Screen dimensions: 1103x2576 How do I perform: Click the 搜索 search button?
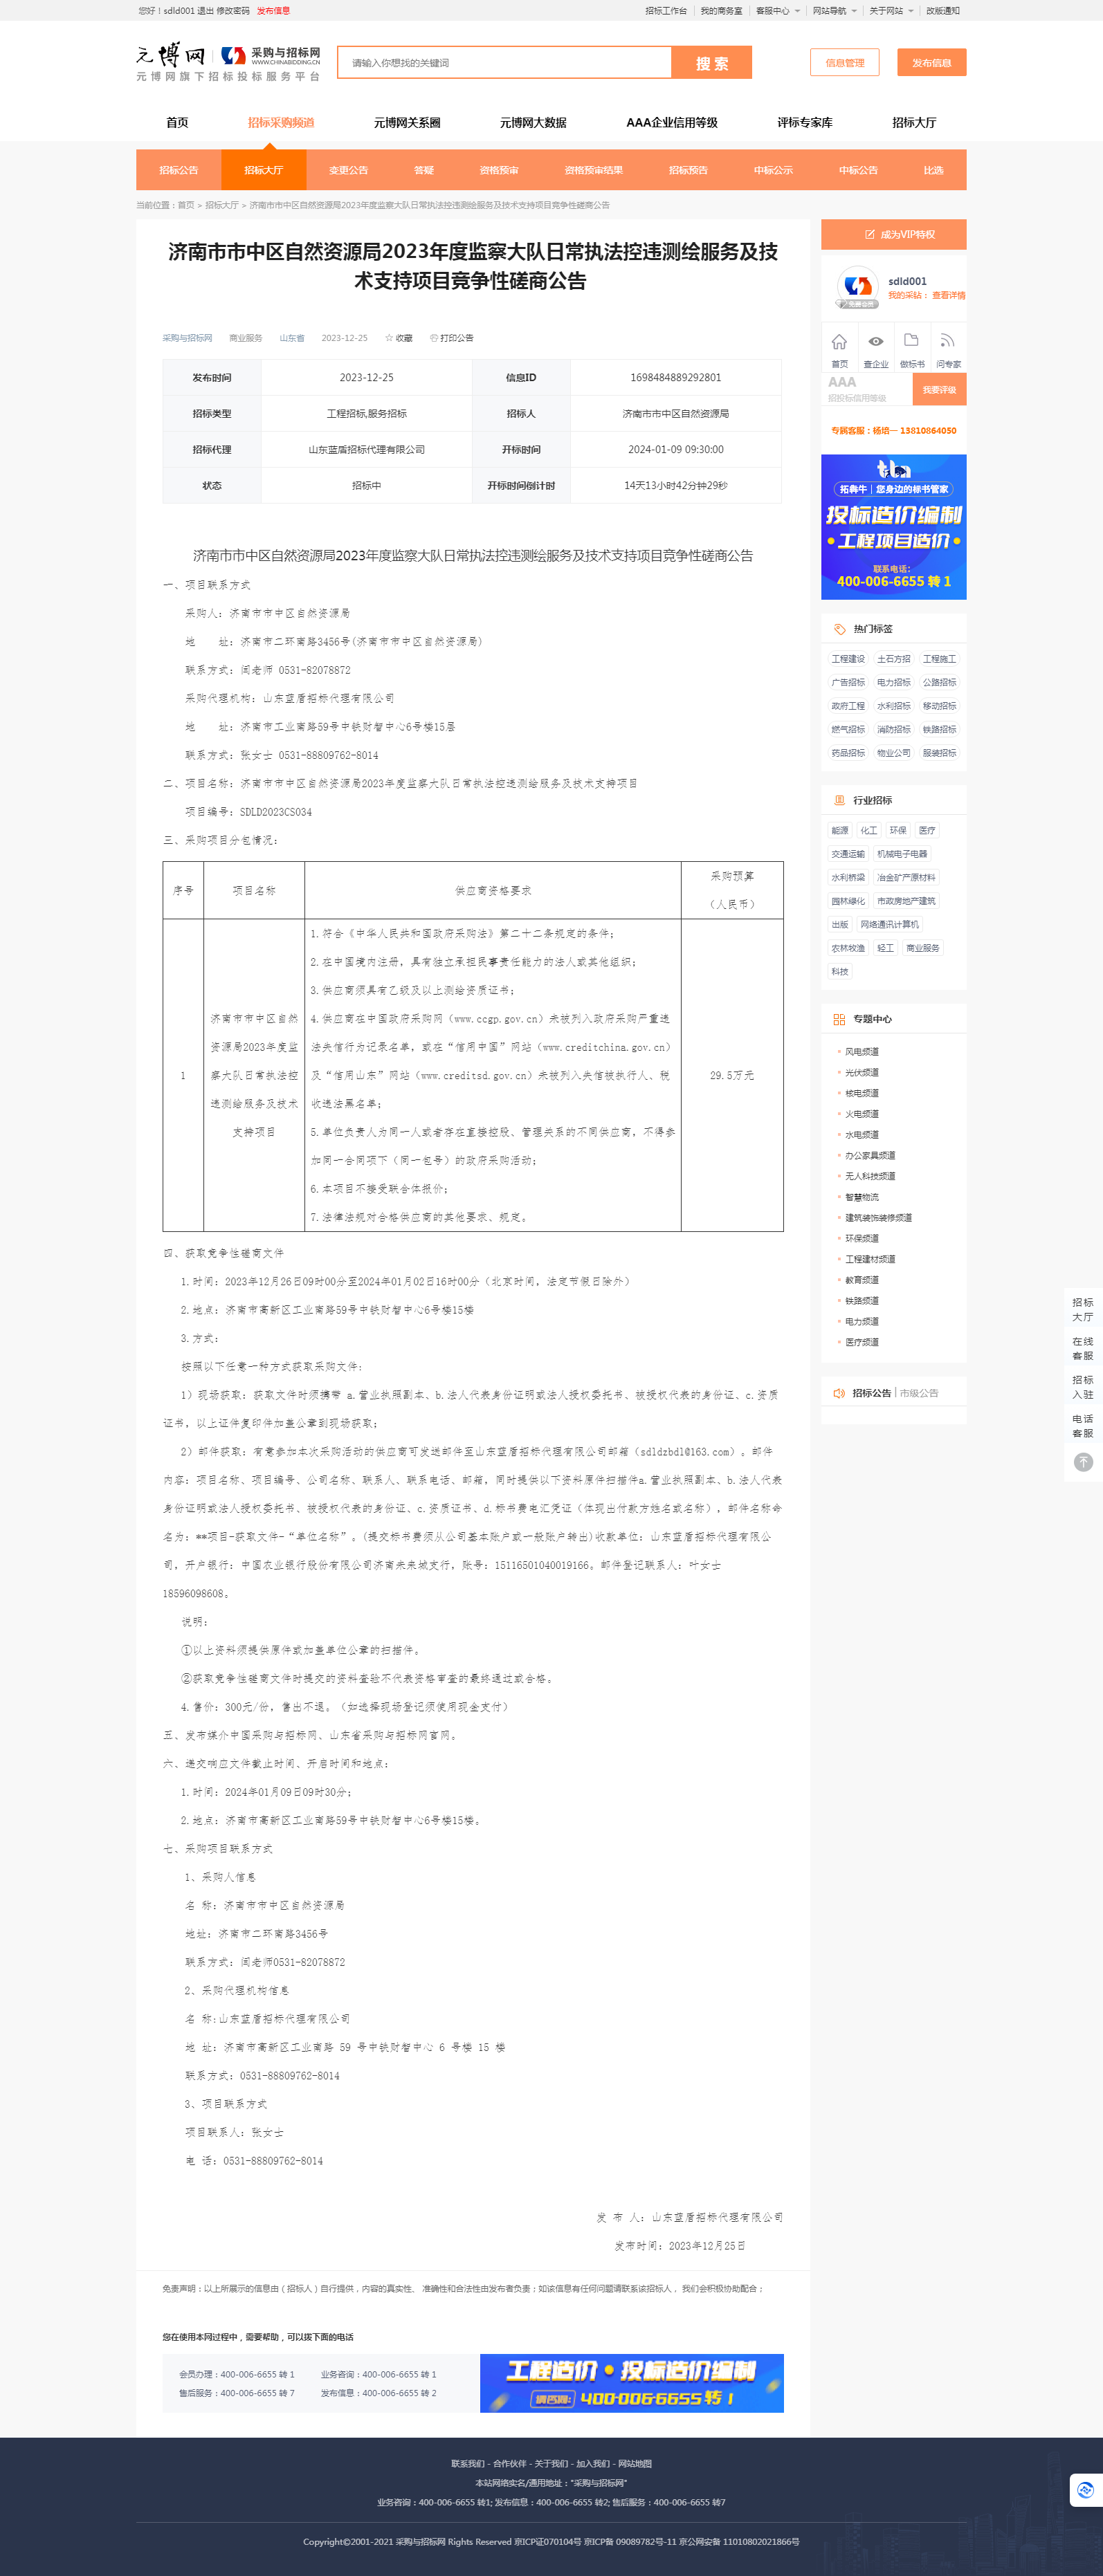pyautogui.click(x=711, y=63)
